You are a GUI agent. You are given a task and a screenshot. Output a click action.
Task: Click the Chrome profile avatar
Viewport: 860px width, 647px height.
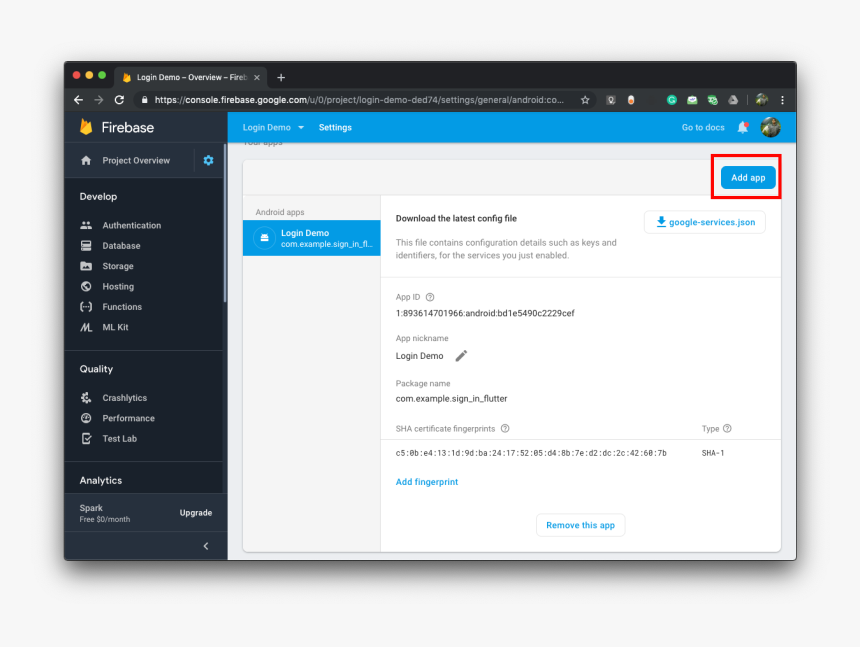click(761, 99)
